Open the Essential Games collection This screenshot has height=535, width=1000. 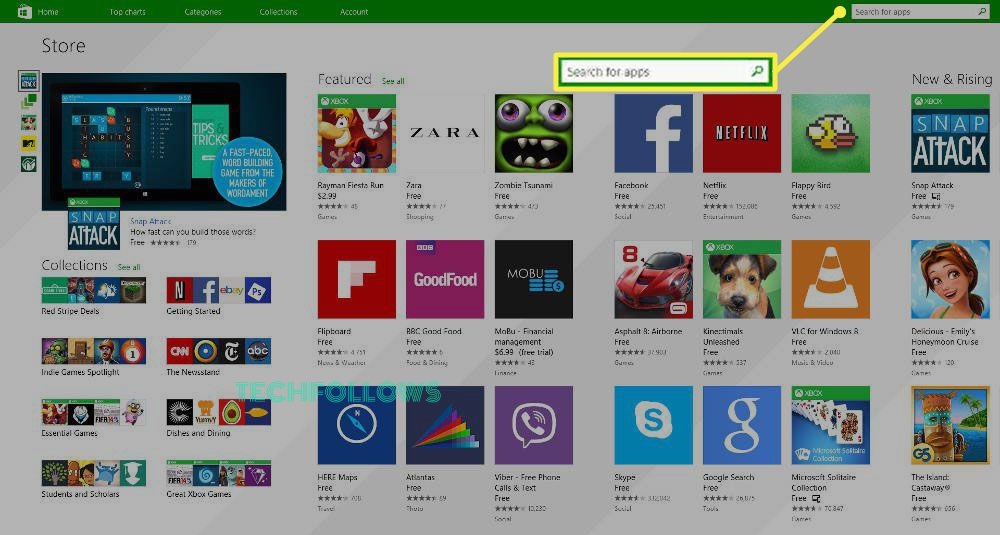click(94, 413)
